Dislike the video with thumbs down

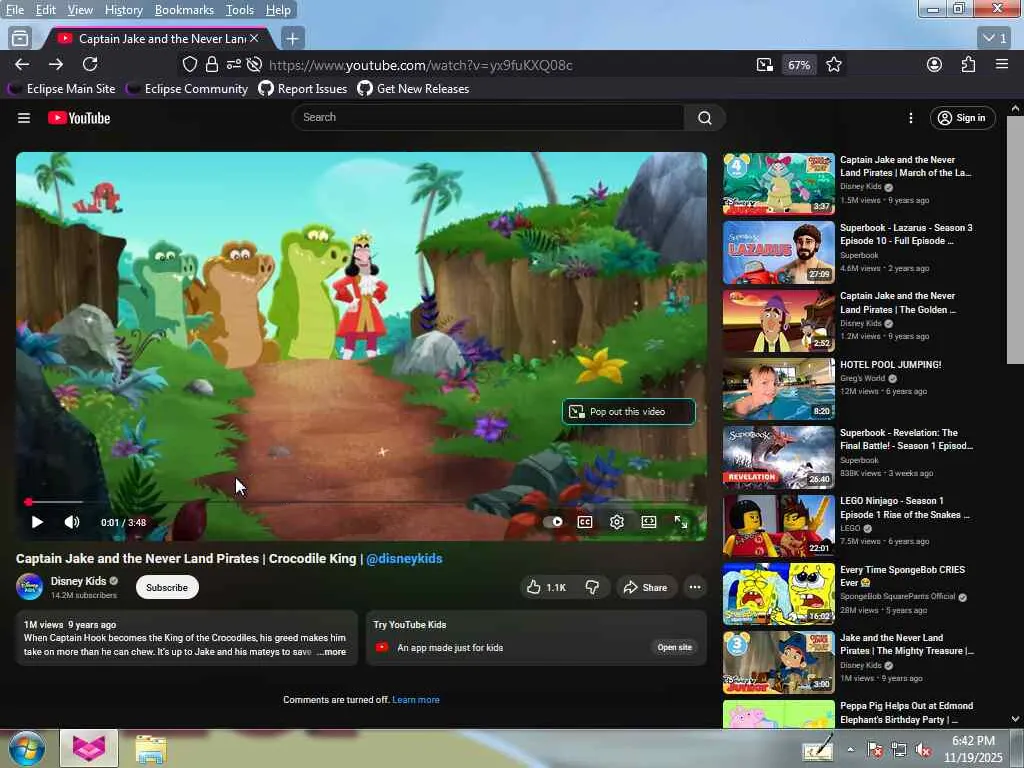592,587
